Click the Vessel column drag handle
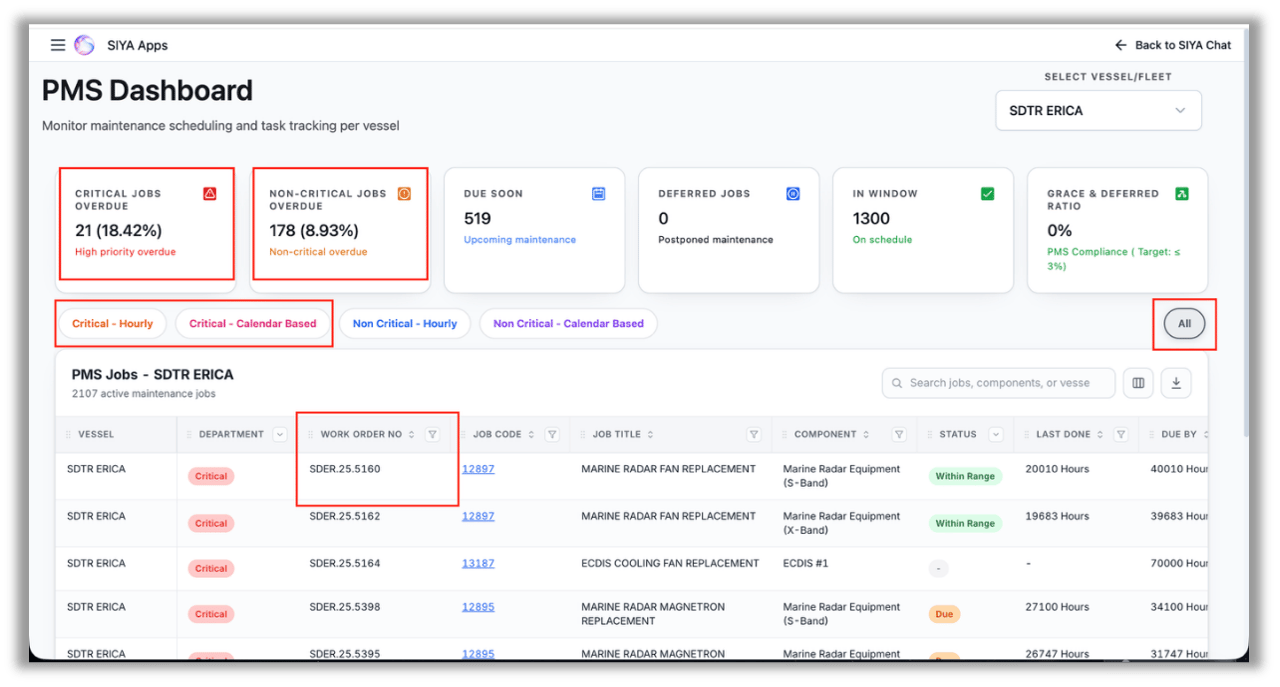Viewport: 1280px width, 687px height. [69, 434]
